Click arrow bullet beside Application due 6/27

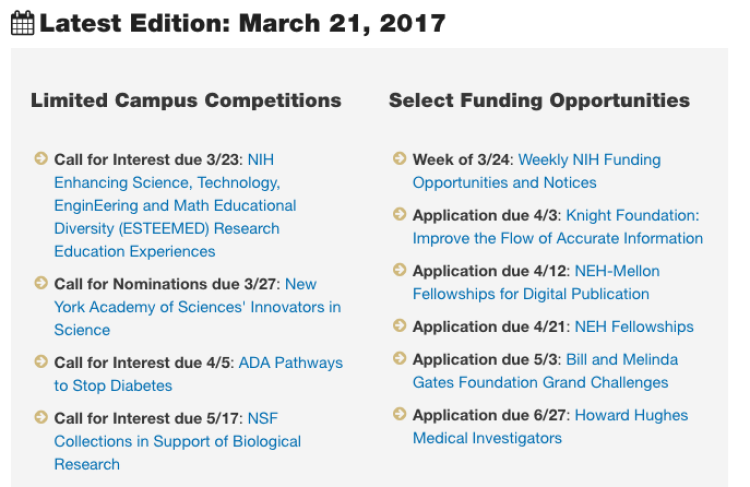(399, 413)
